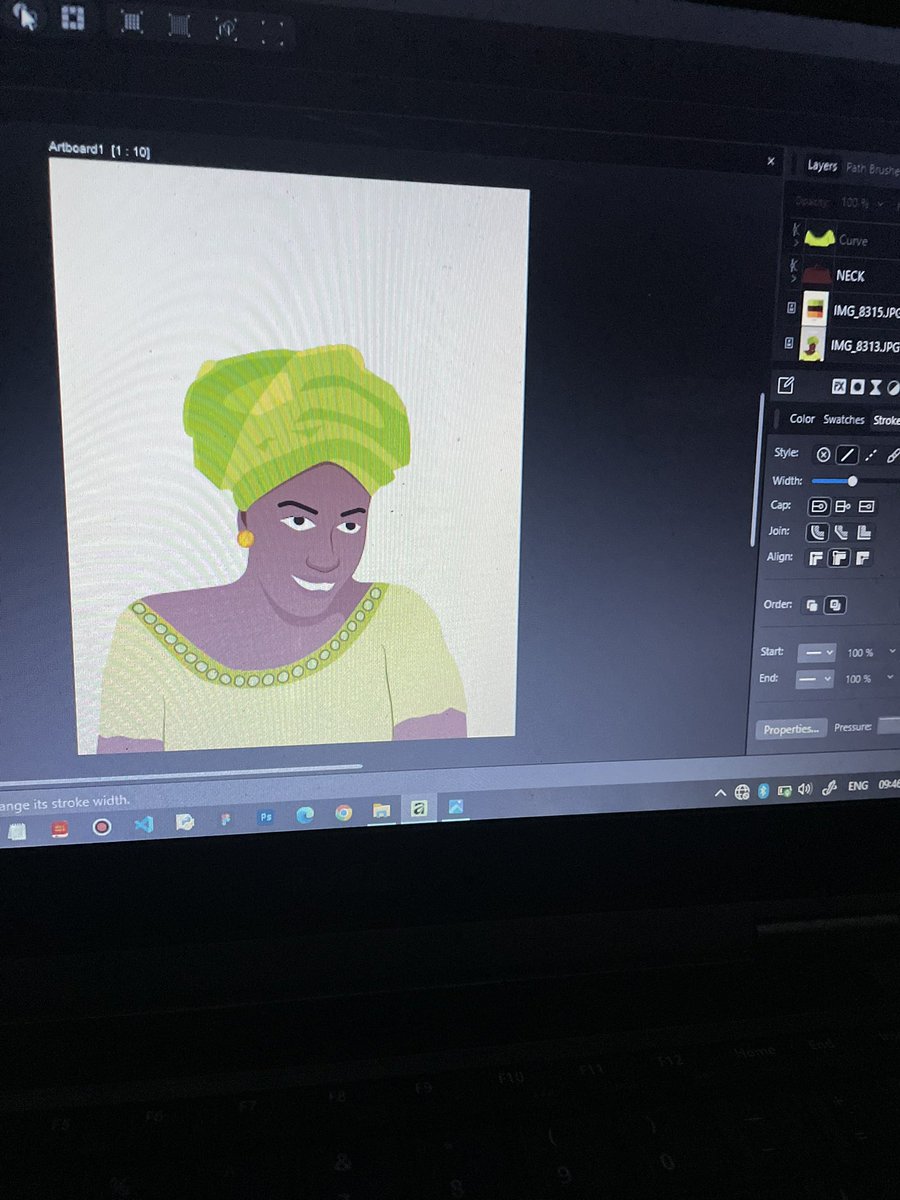
Task: Choose the Solid Line stroke style
Action: click(x=847, y=455)
